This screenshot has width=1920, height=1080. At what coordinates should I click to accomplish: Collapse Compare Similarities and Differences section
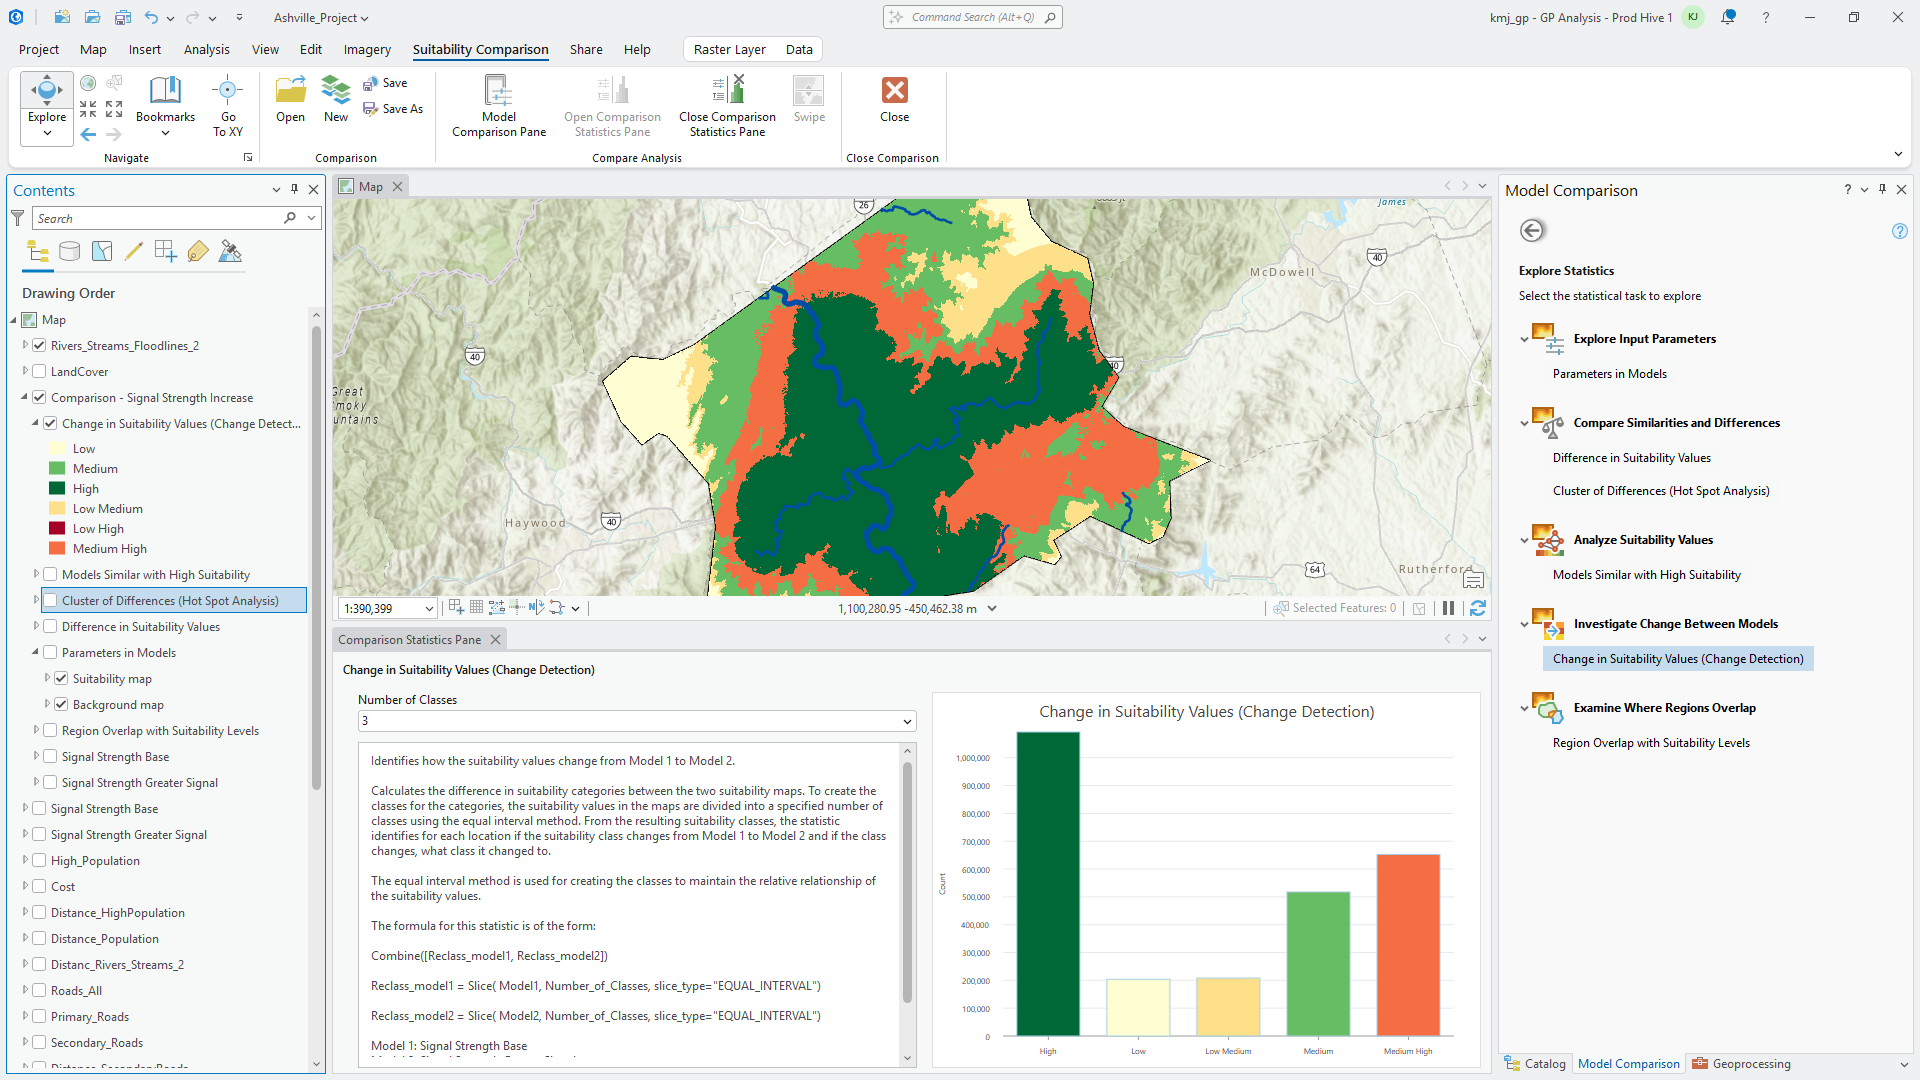1524,424
